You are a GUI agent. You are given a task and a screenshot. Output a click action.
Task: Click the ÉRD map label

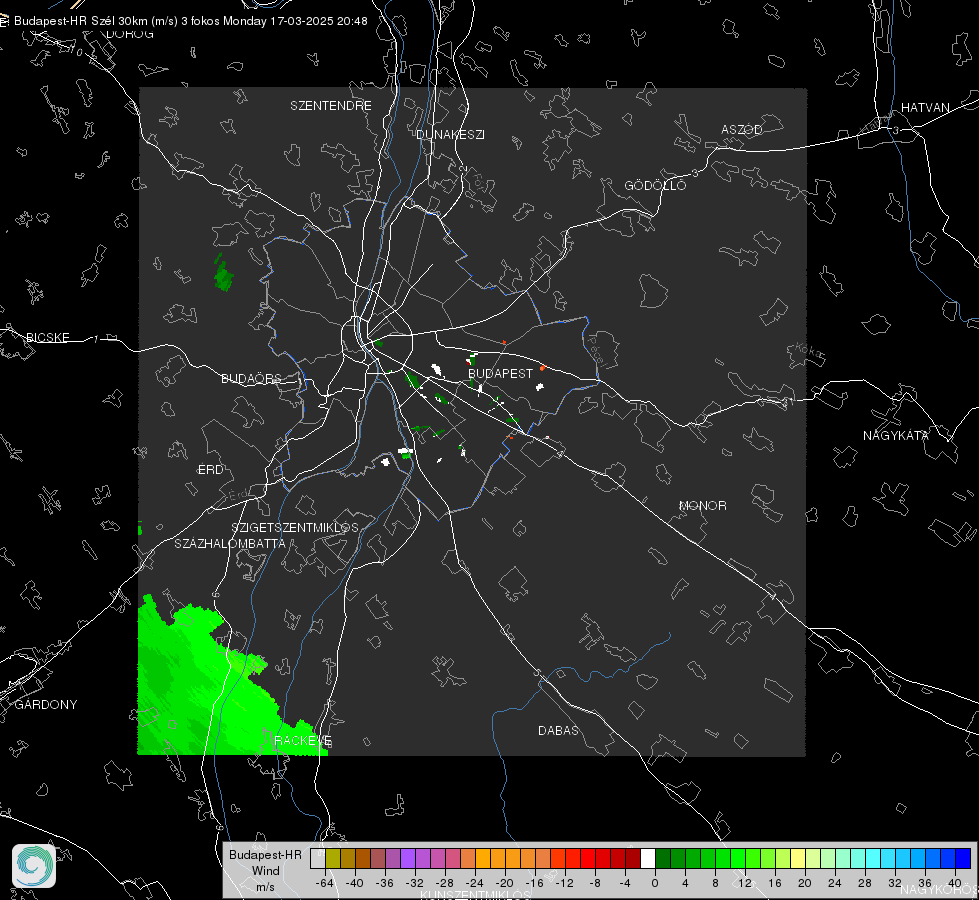pos(210,470)
